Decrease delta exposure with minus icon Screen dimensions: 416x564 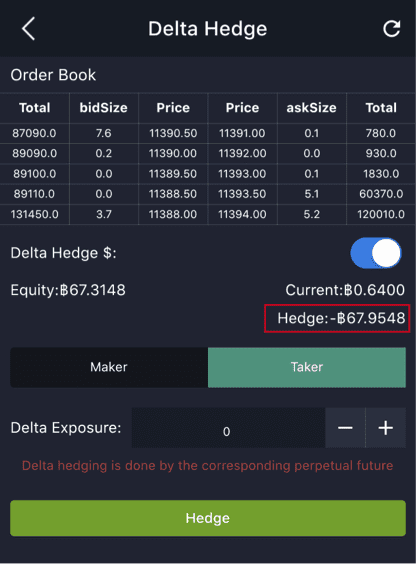pyautogui.click(x=345, y=428)
